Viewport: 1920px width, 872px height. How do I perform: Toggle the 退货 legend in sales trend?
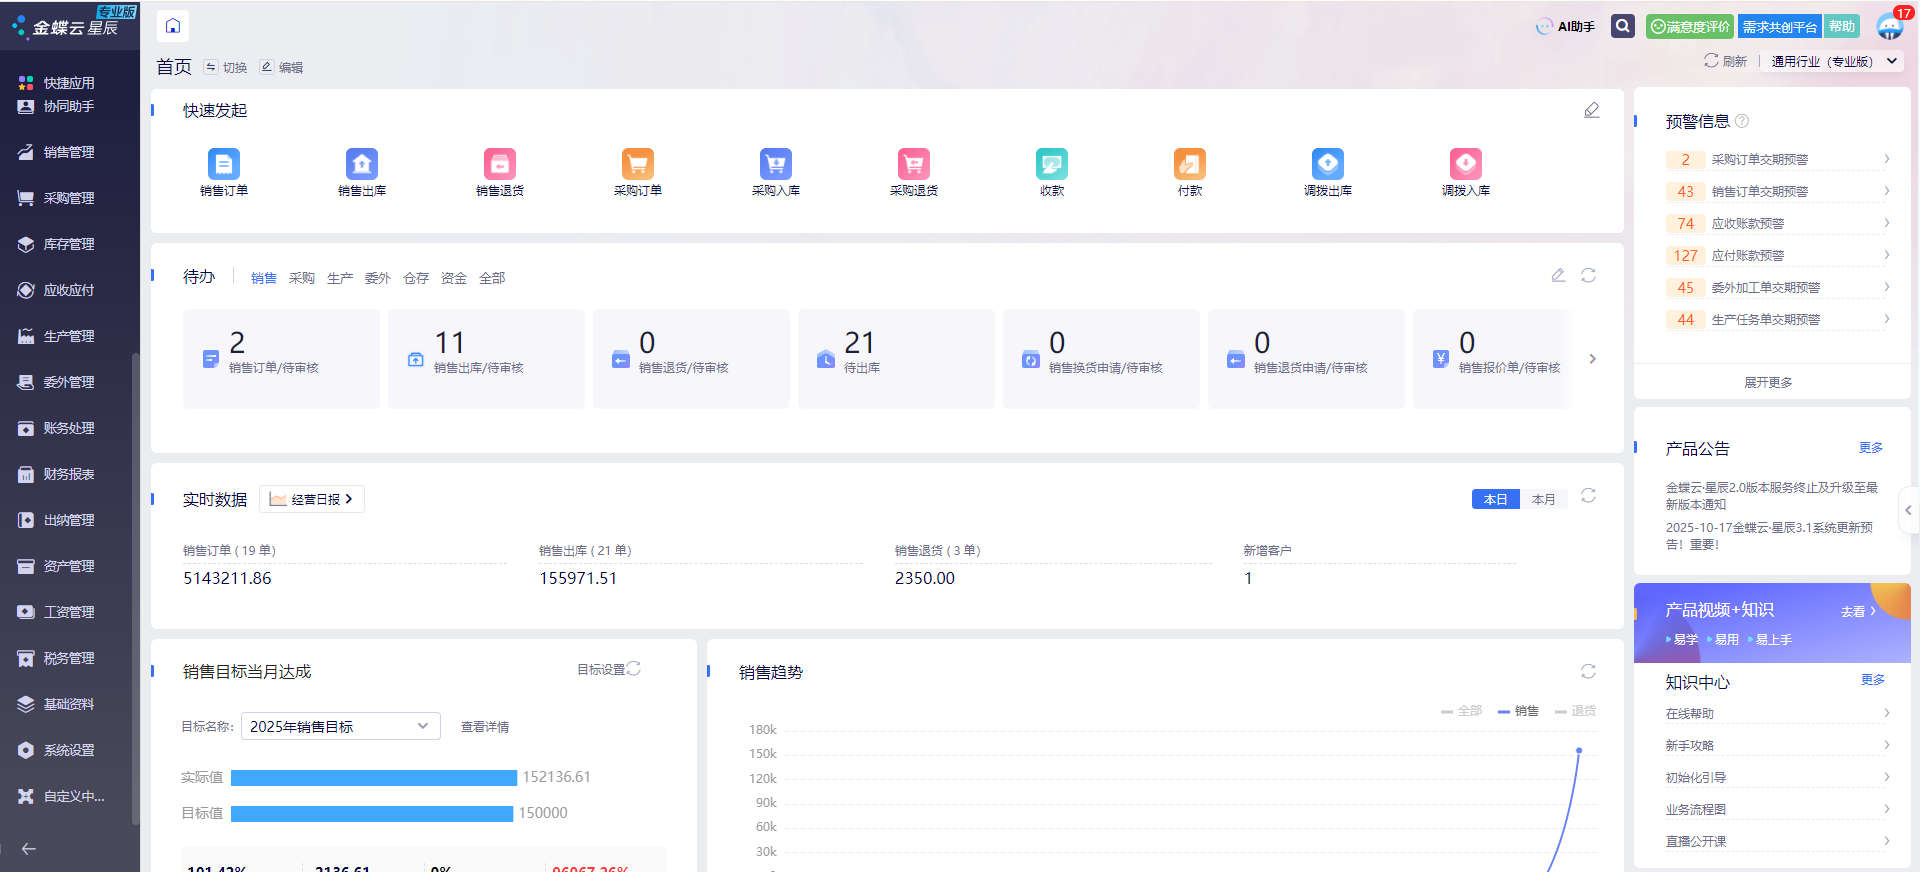point(1576,711)
